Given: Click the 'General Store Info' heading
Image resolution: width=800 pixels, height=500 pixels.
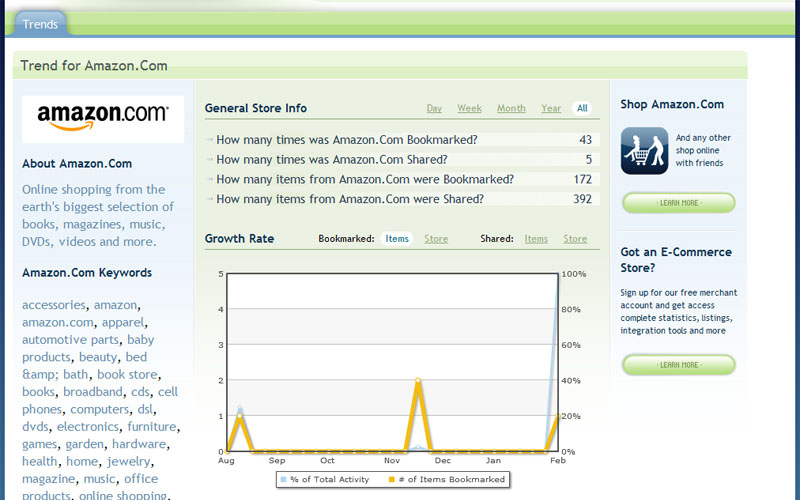Looking at the screenshot, I should (256, 108).
